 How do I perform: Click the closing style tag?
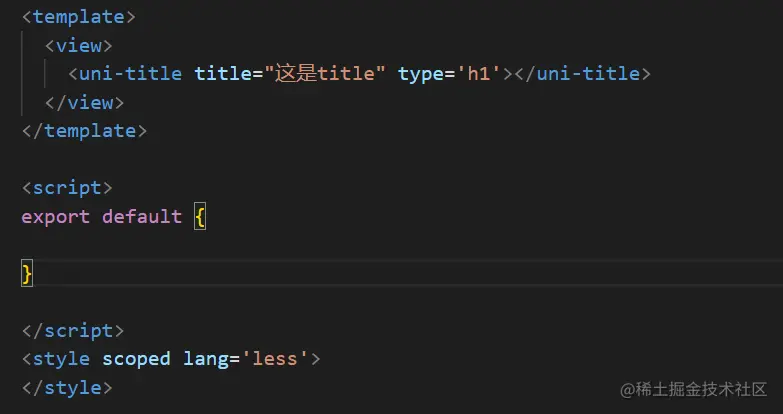[67, 388]
